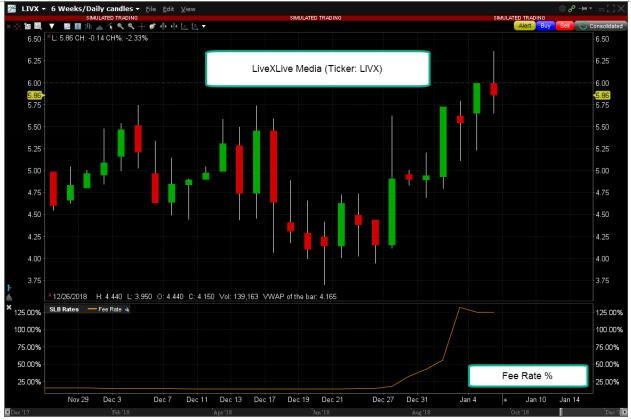The height and width of the screenshot is (420, 631).
Task: Click the Nov 29 date label
Action: point(78,399)
